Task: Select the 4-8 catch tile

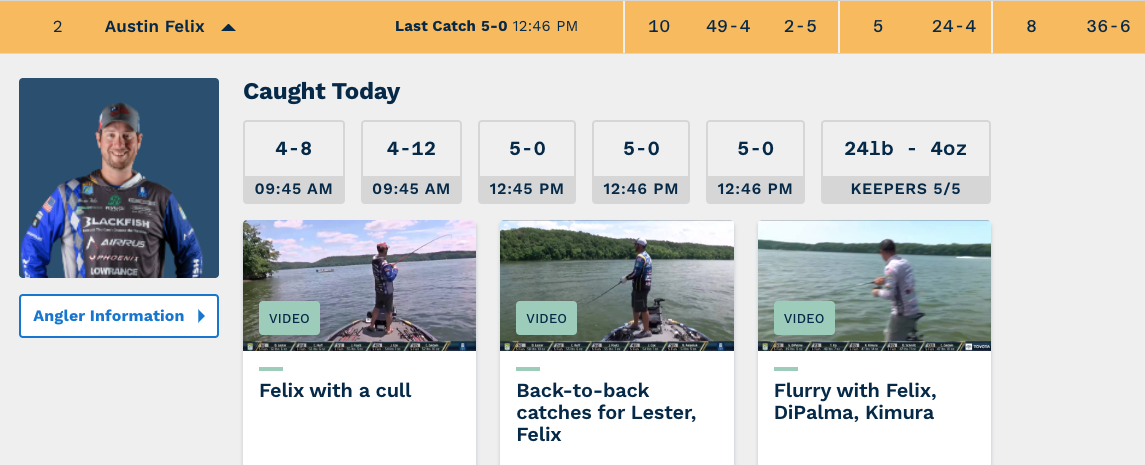Action: pyautogui.click(x=293, y=162)
